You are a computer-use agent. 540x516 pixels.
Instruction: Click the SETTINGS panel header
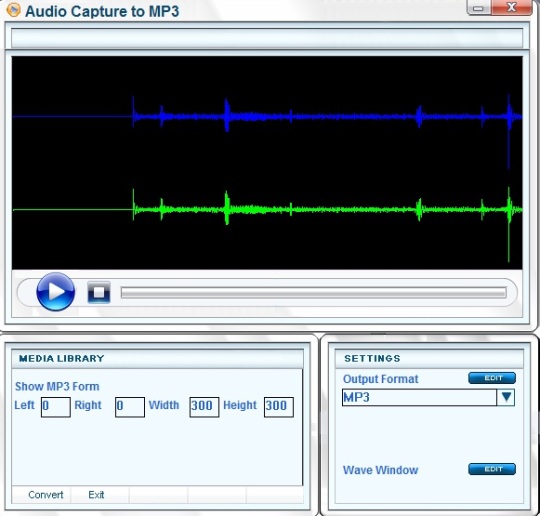pos(429,359)
